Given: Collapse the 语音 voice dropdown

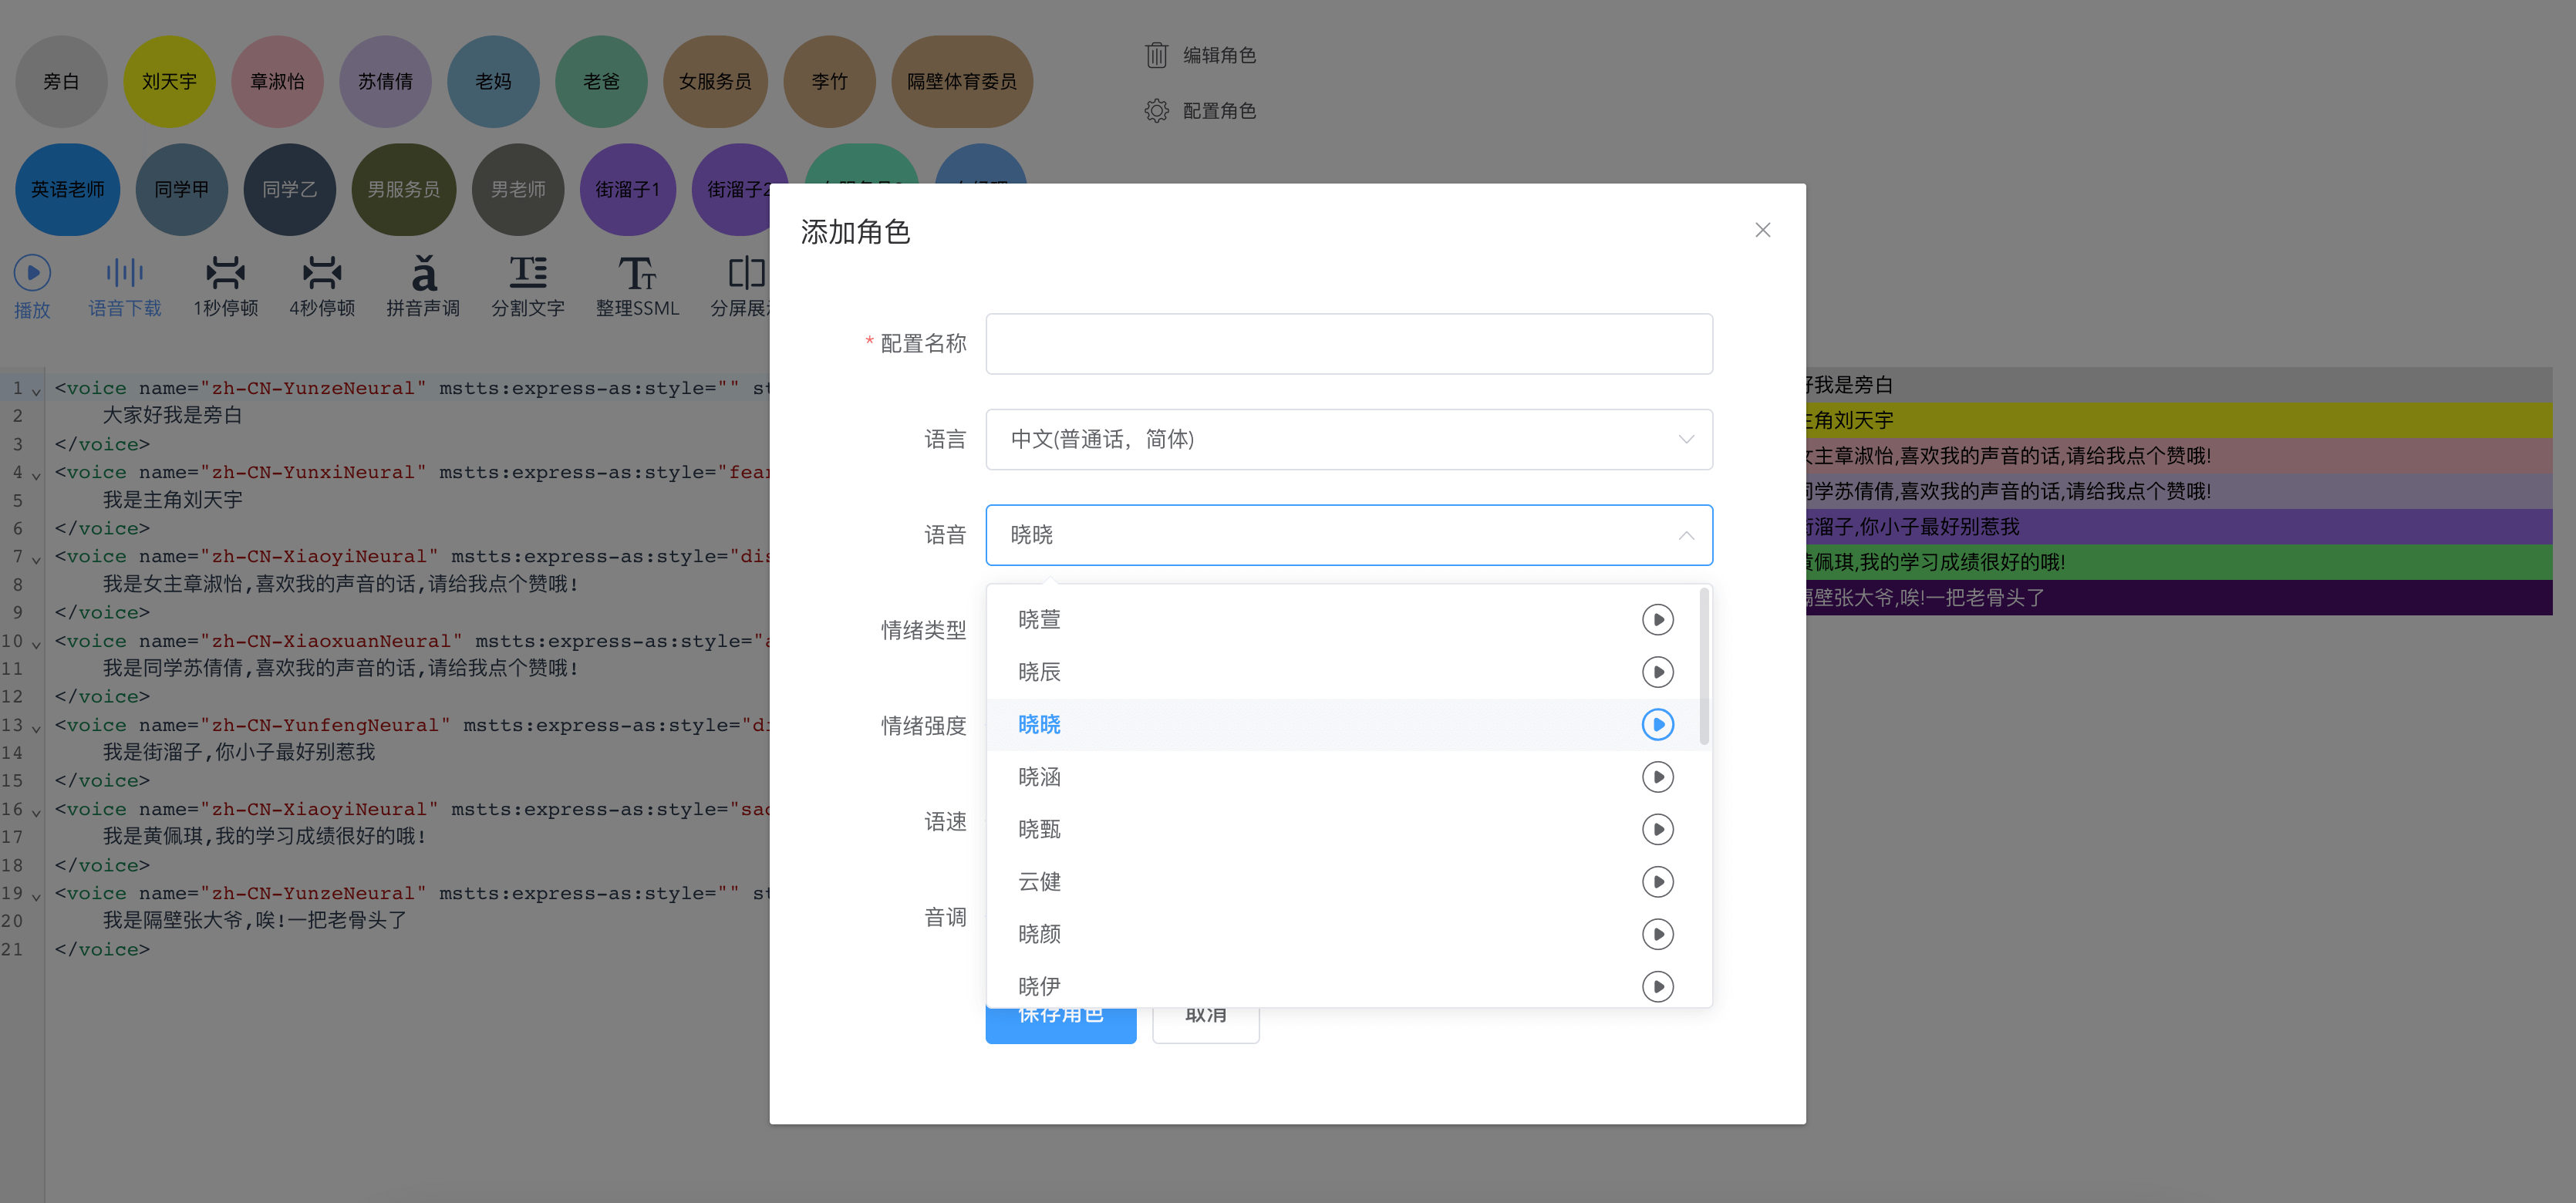Looking at the screenshot, I should [x=1686, y=535].
